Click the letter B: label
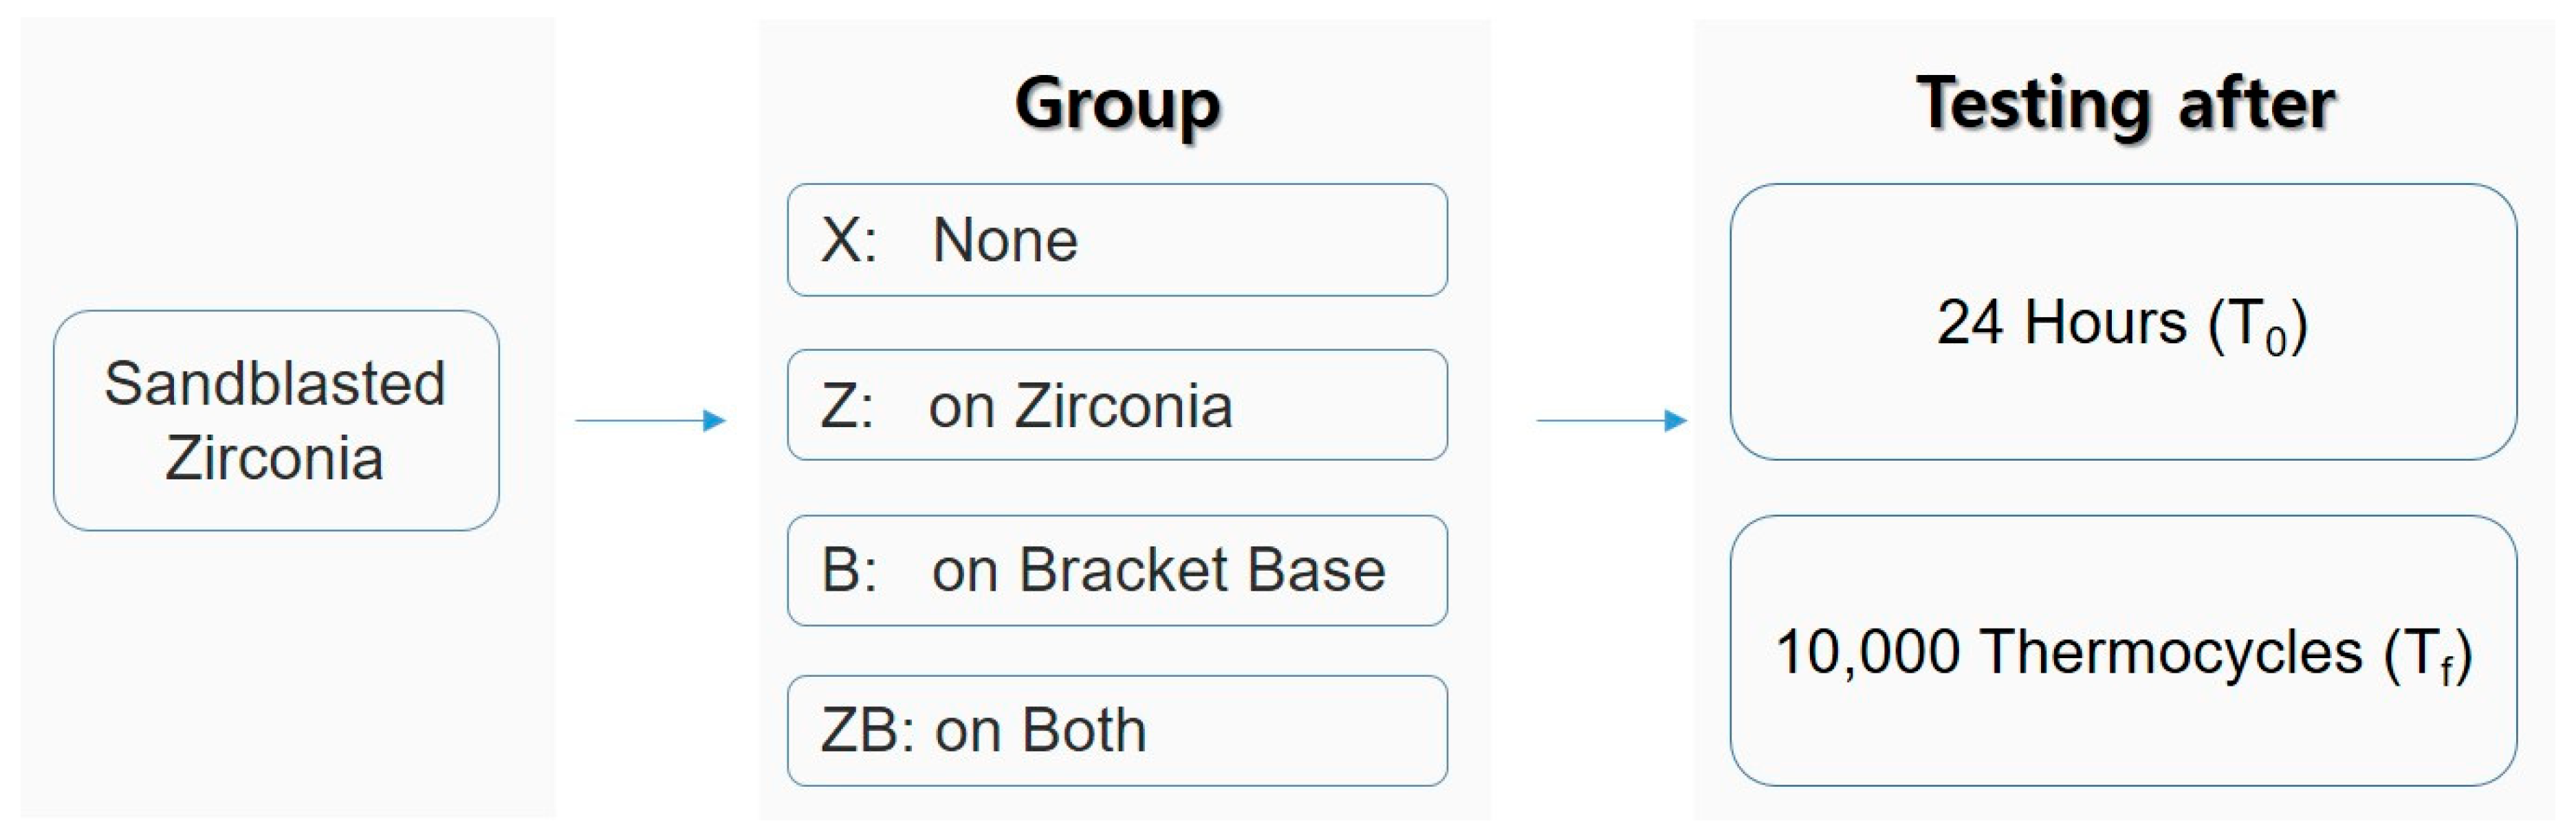 pos(849,570)
